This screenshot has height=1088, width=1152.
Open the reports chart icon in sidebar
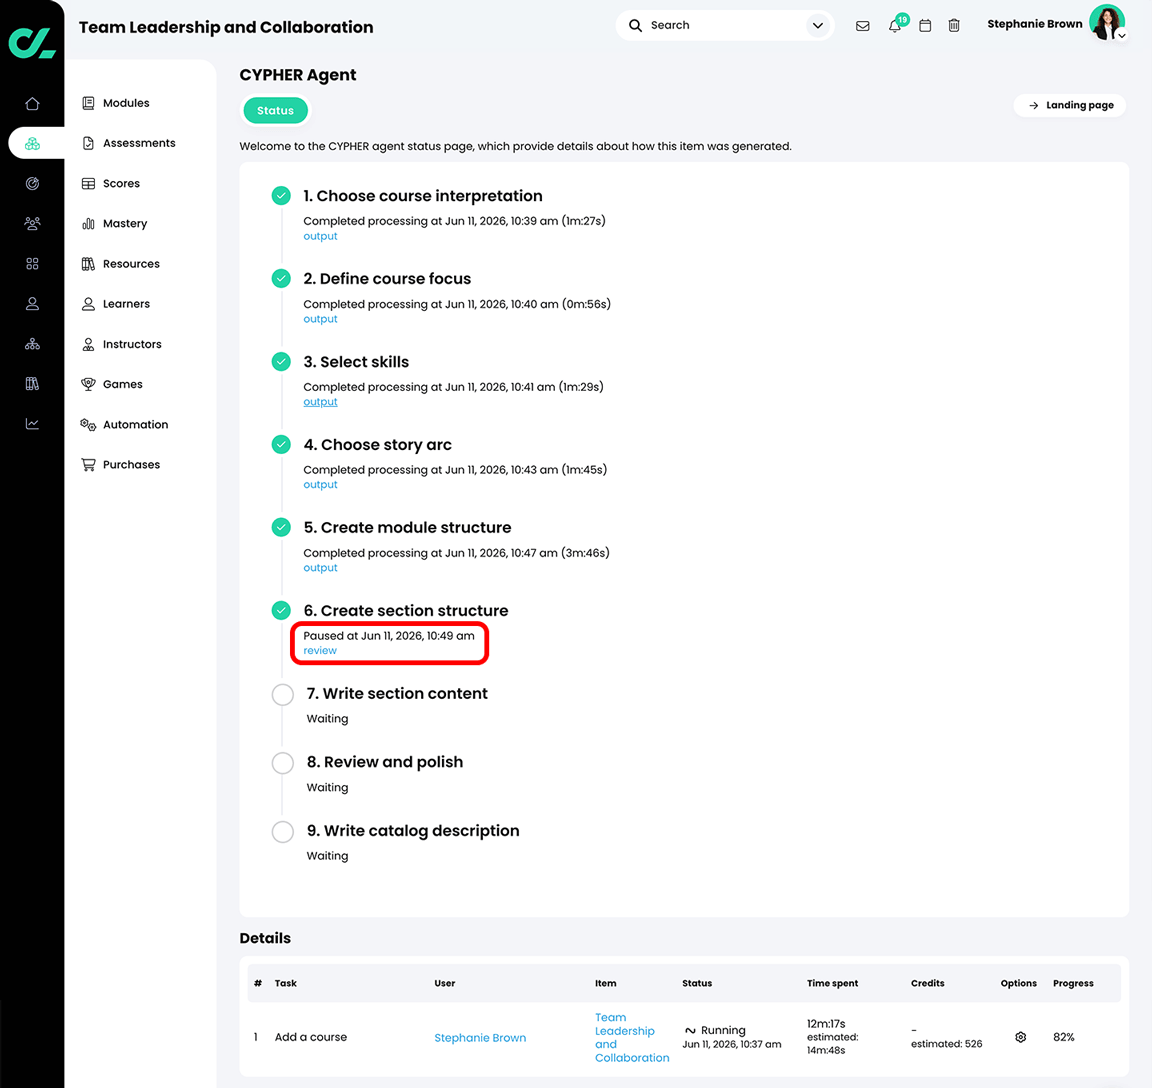pyautogui.click(x=32, y=424)
